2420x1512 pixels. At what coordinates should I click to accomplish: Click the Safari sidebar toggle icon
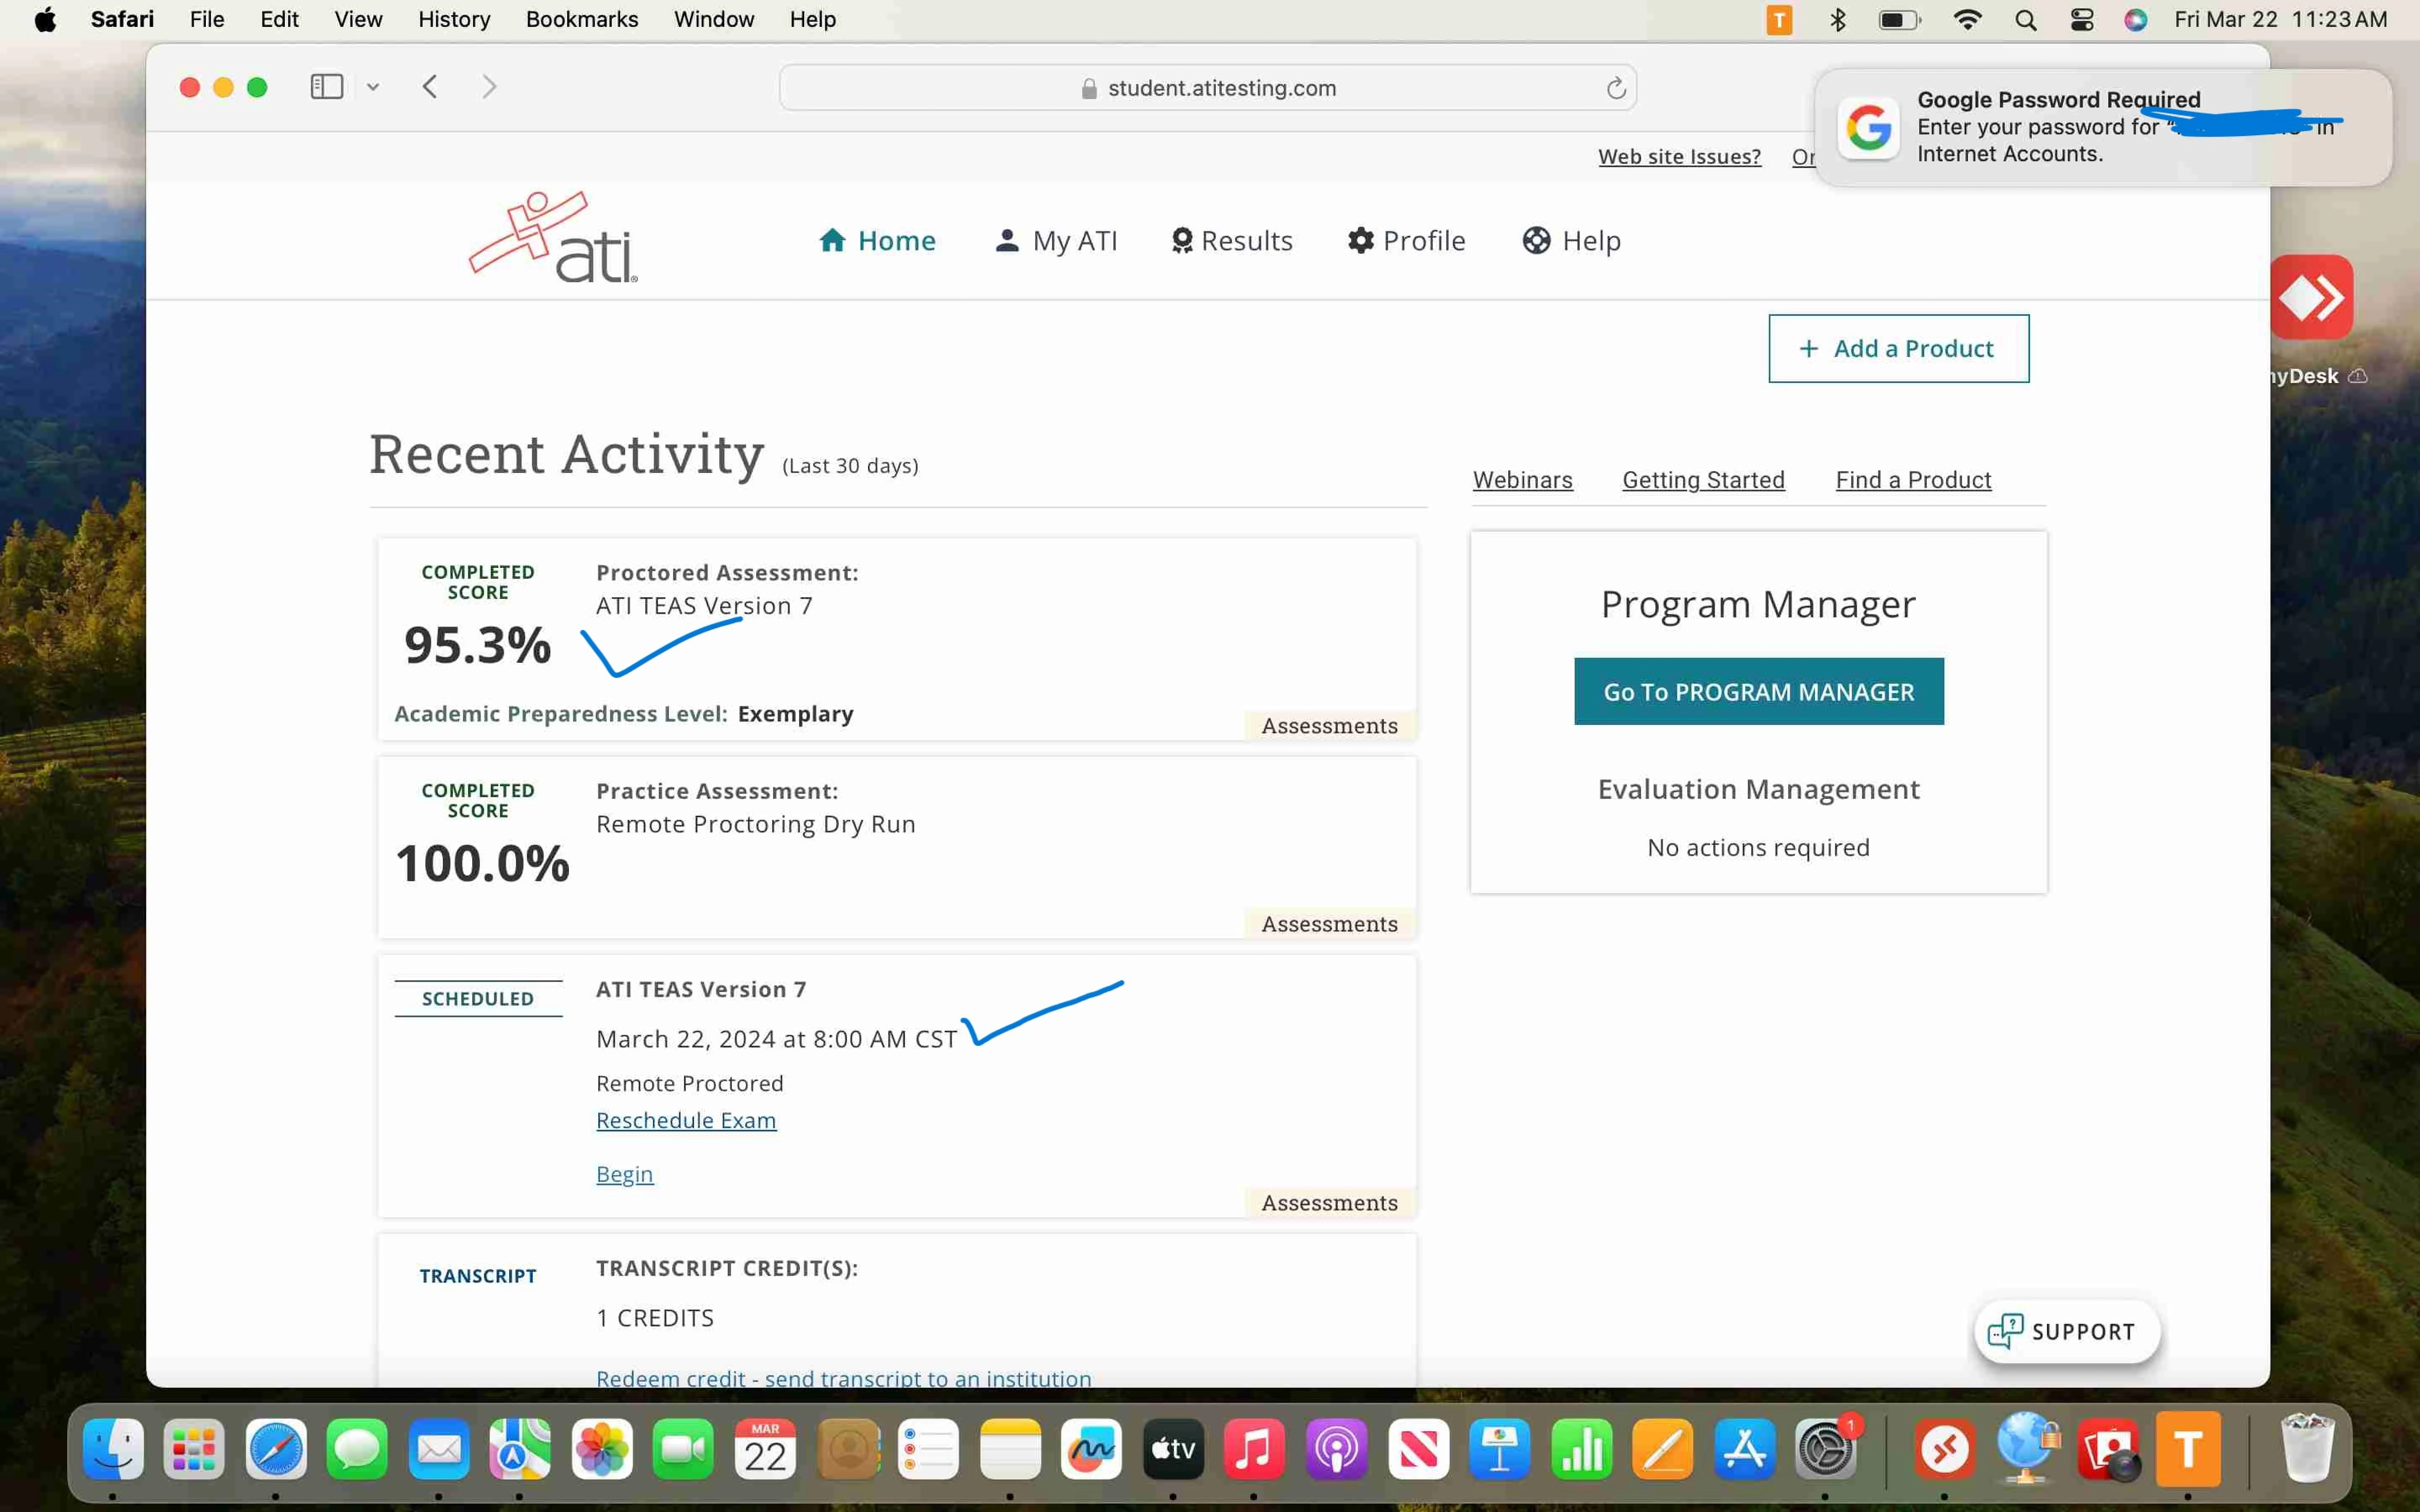point(326,87)
